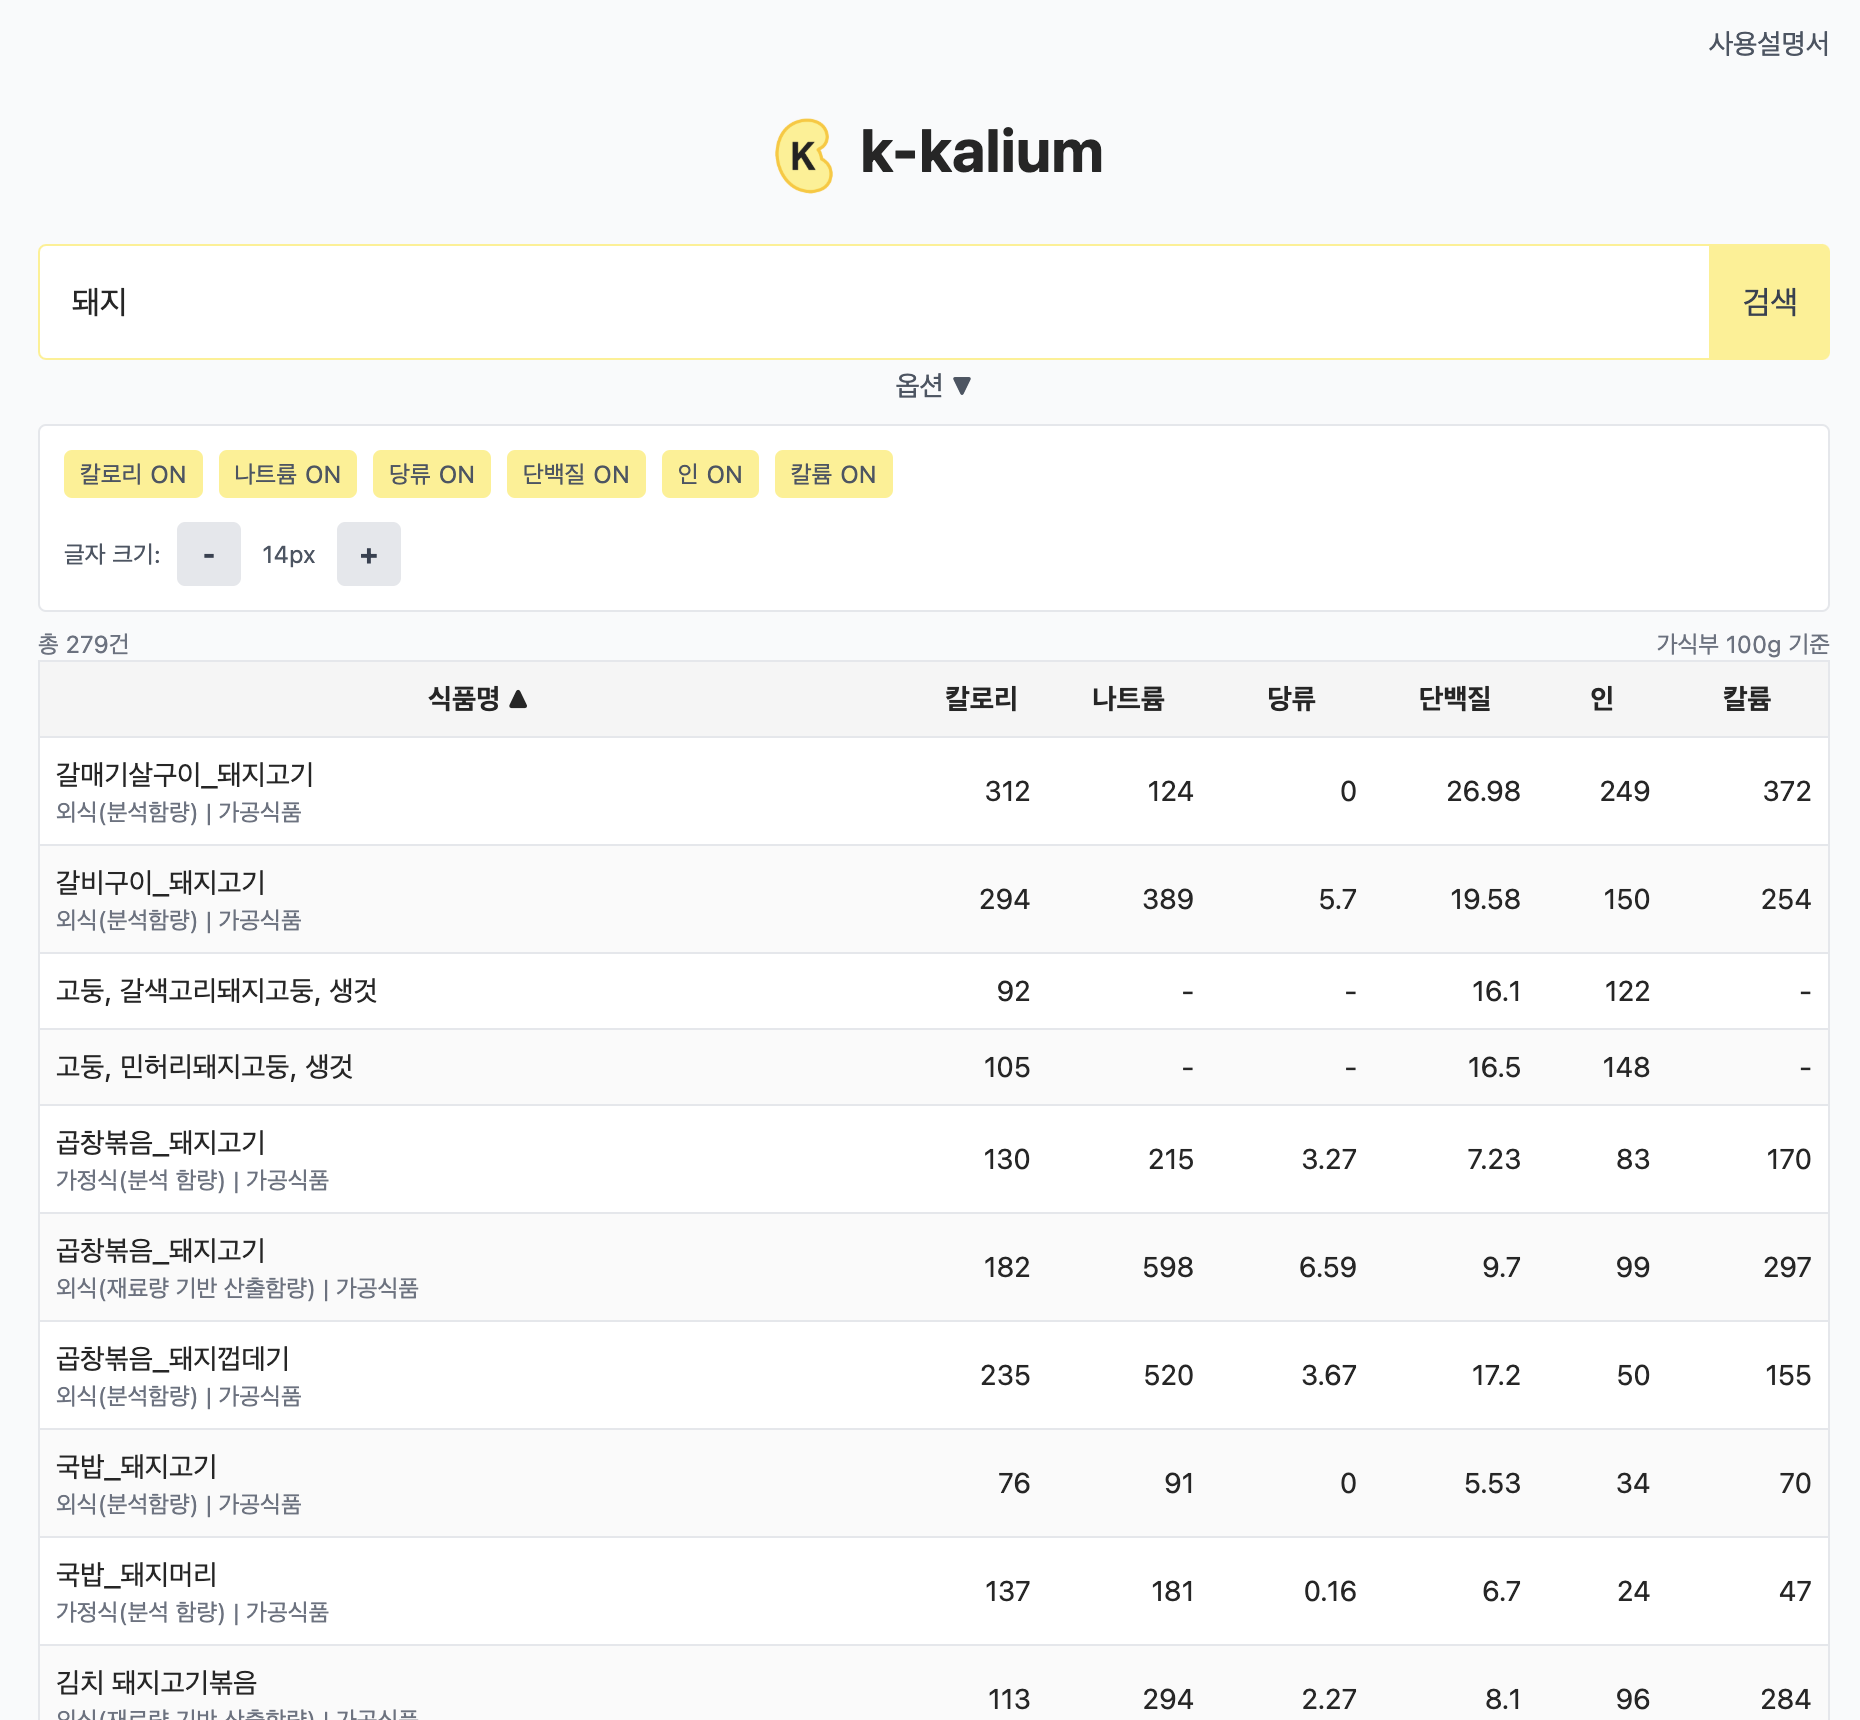1860x1720 pixels.
Task: Collapse the 옵션 options panel
Action: 930,385
